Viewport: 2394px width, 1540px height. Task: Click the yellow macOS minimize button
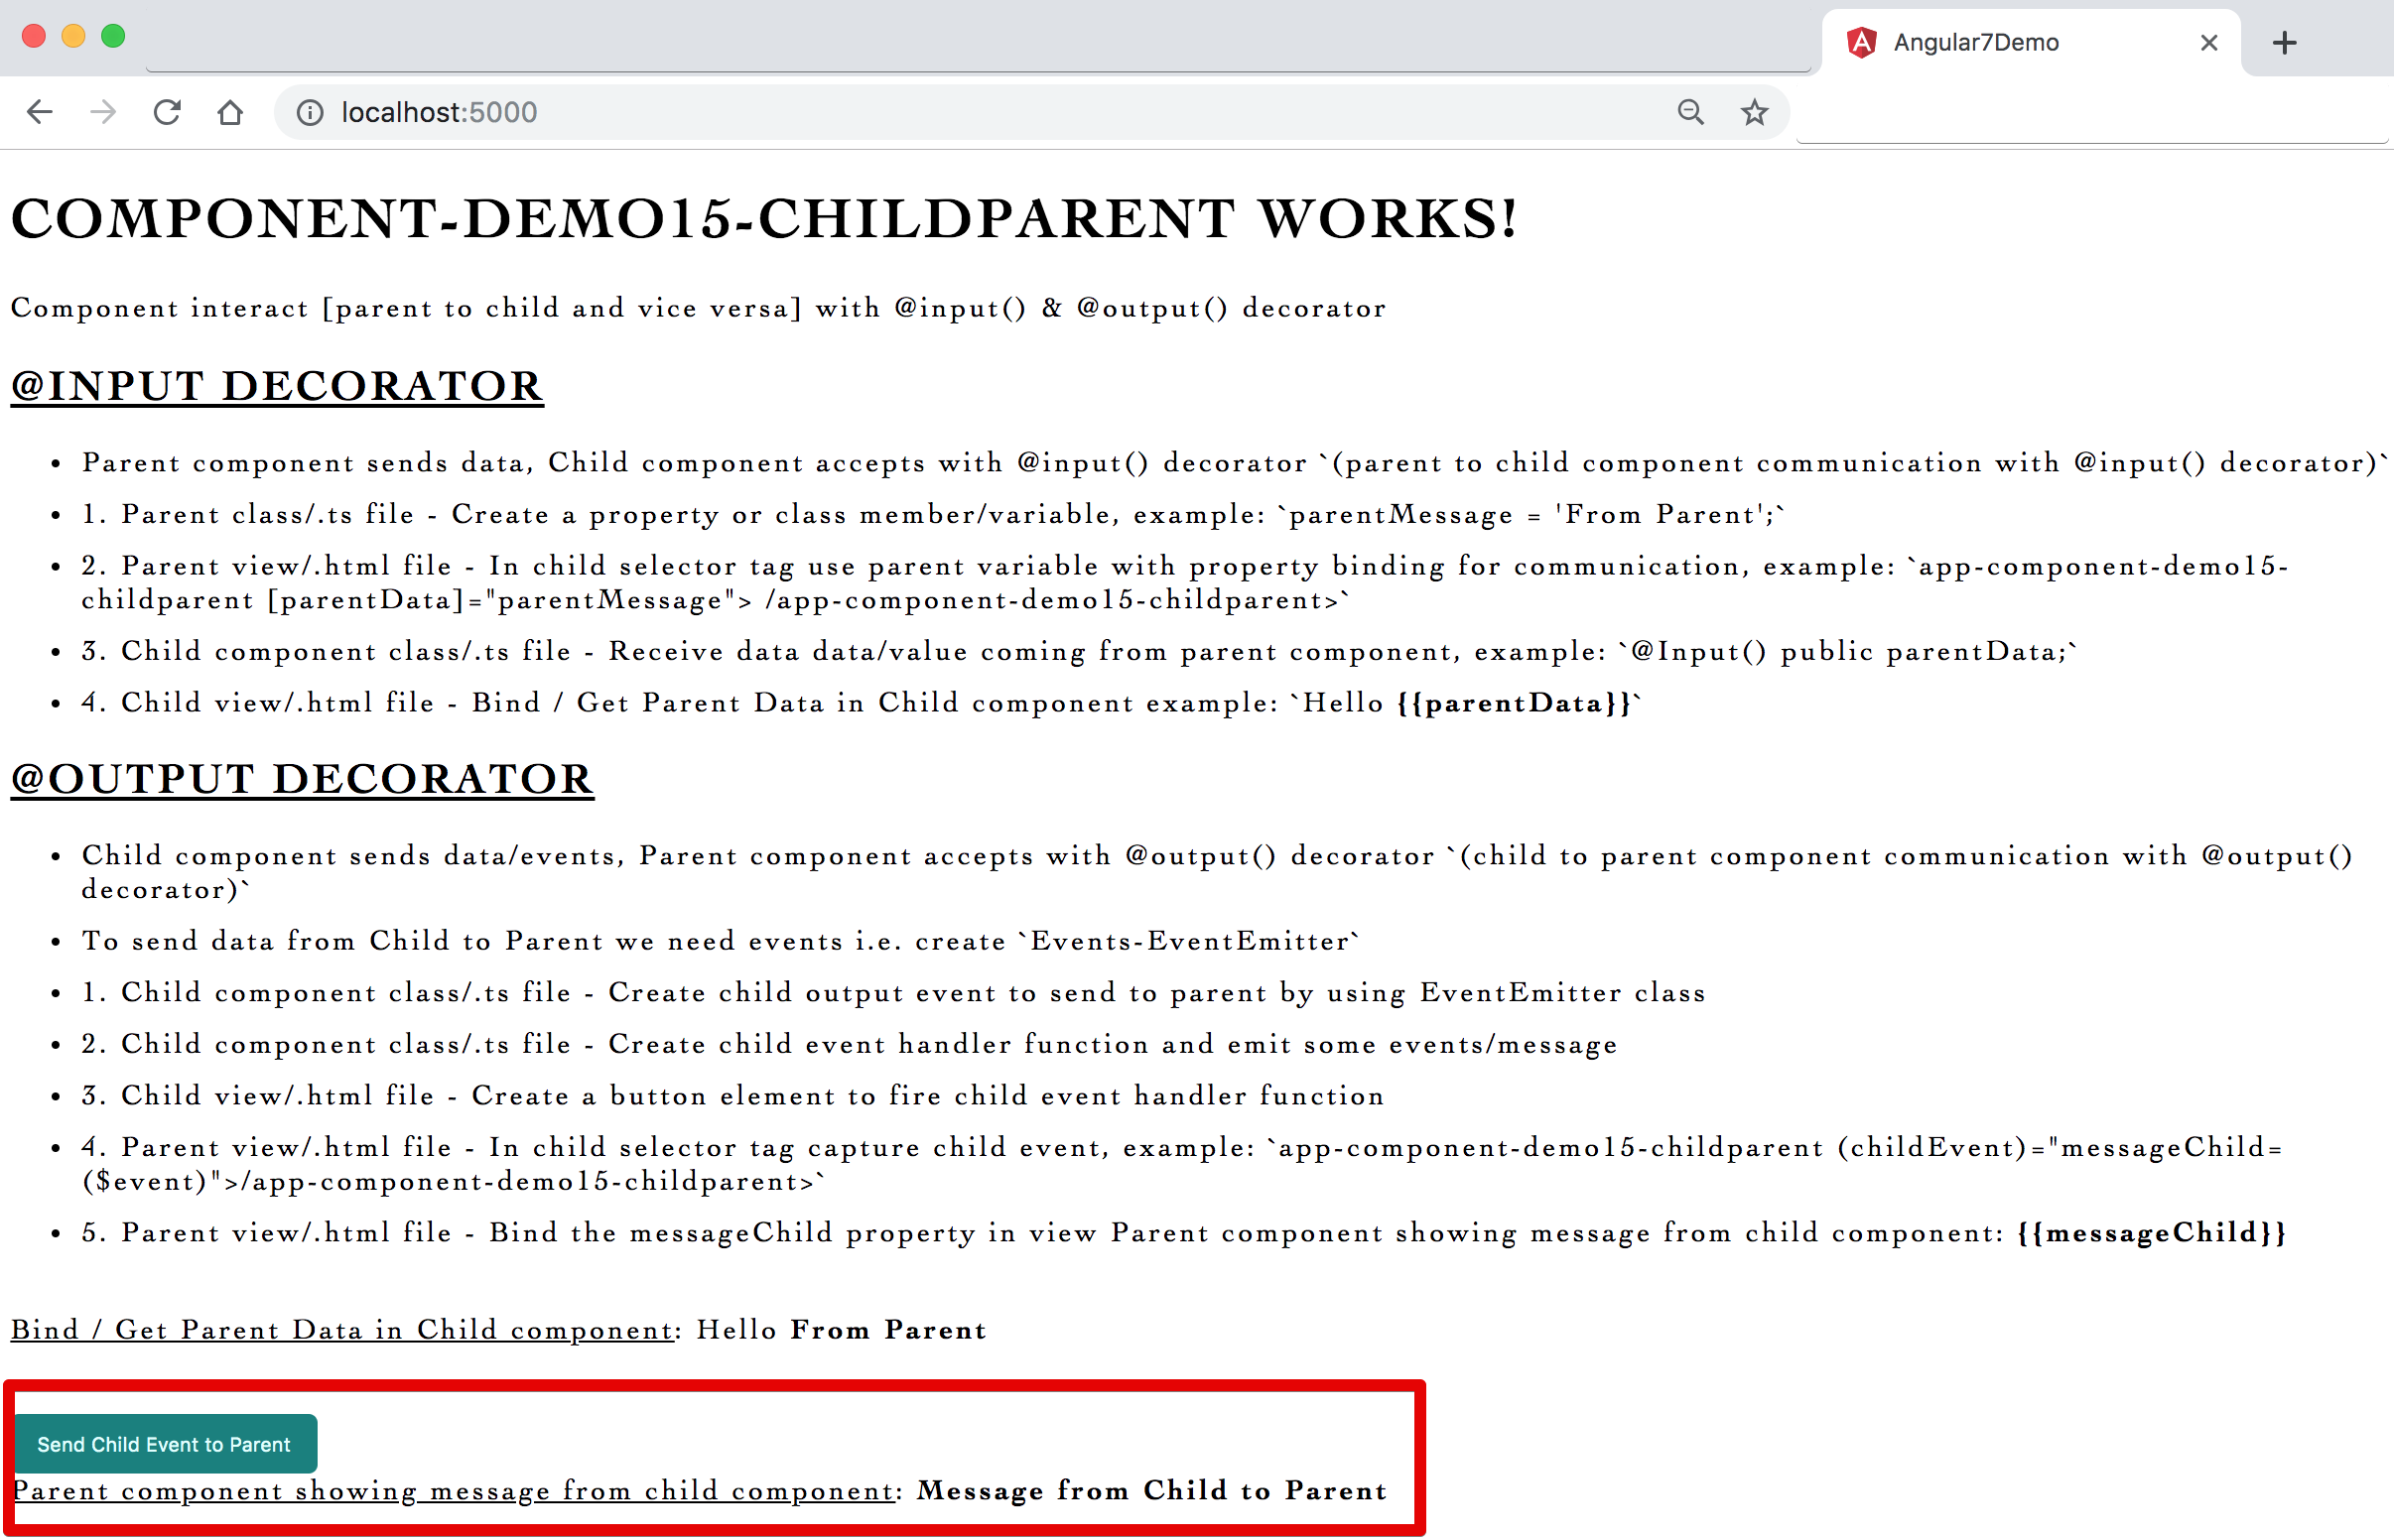pyautogui.click(x=73, y=37)
